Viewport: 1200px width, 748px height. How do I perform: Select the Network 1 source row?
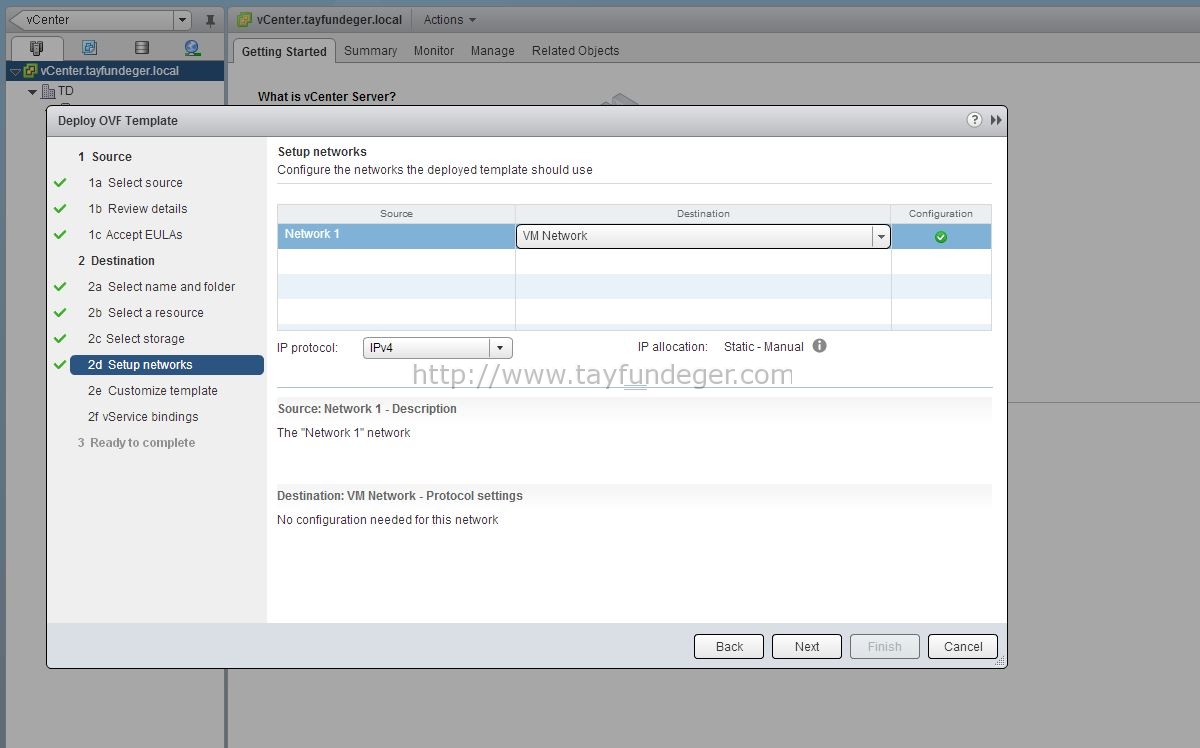(396, 236)
